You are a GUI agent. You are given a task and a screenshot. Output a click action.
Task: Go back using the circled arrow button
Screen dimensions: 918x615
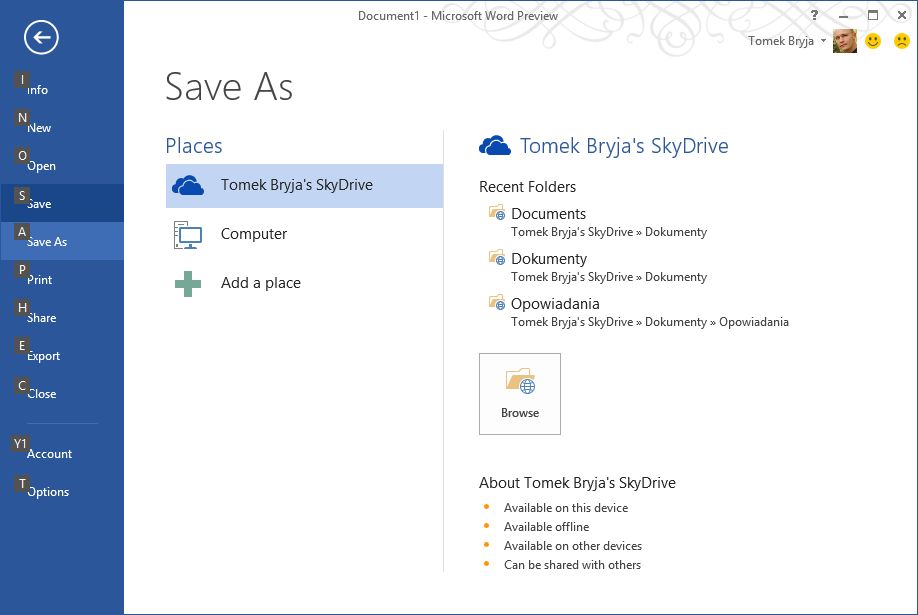41,37
